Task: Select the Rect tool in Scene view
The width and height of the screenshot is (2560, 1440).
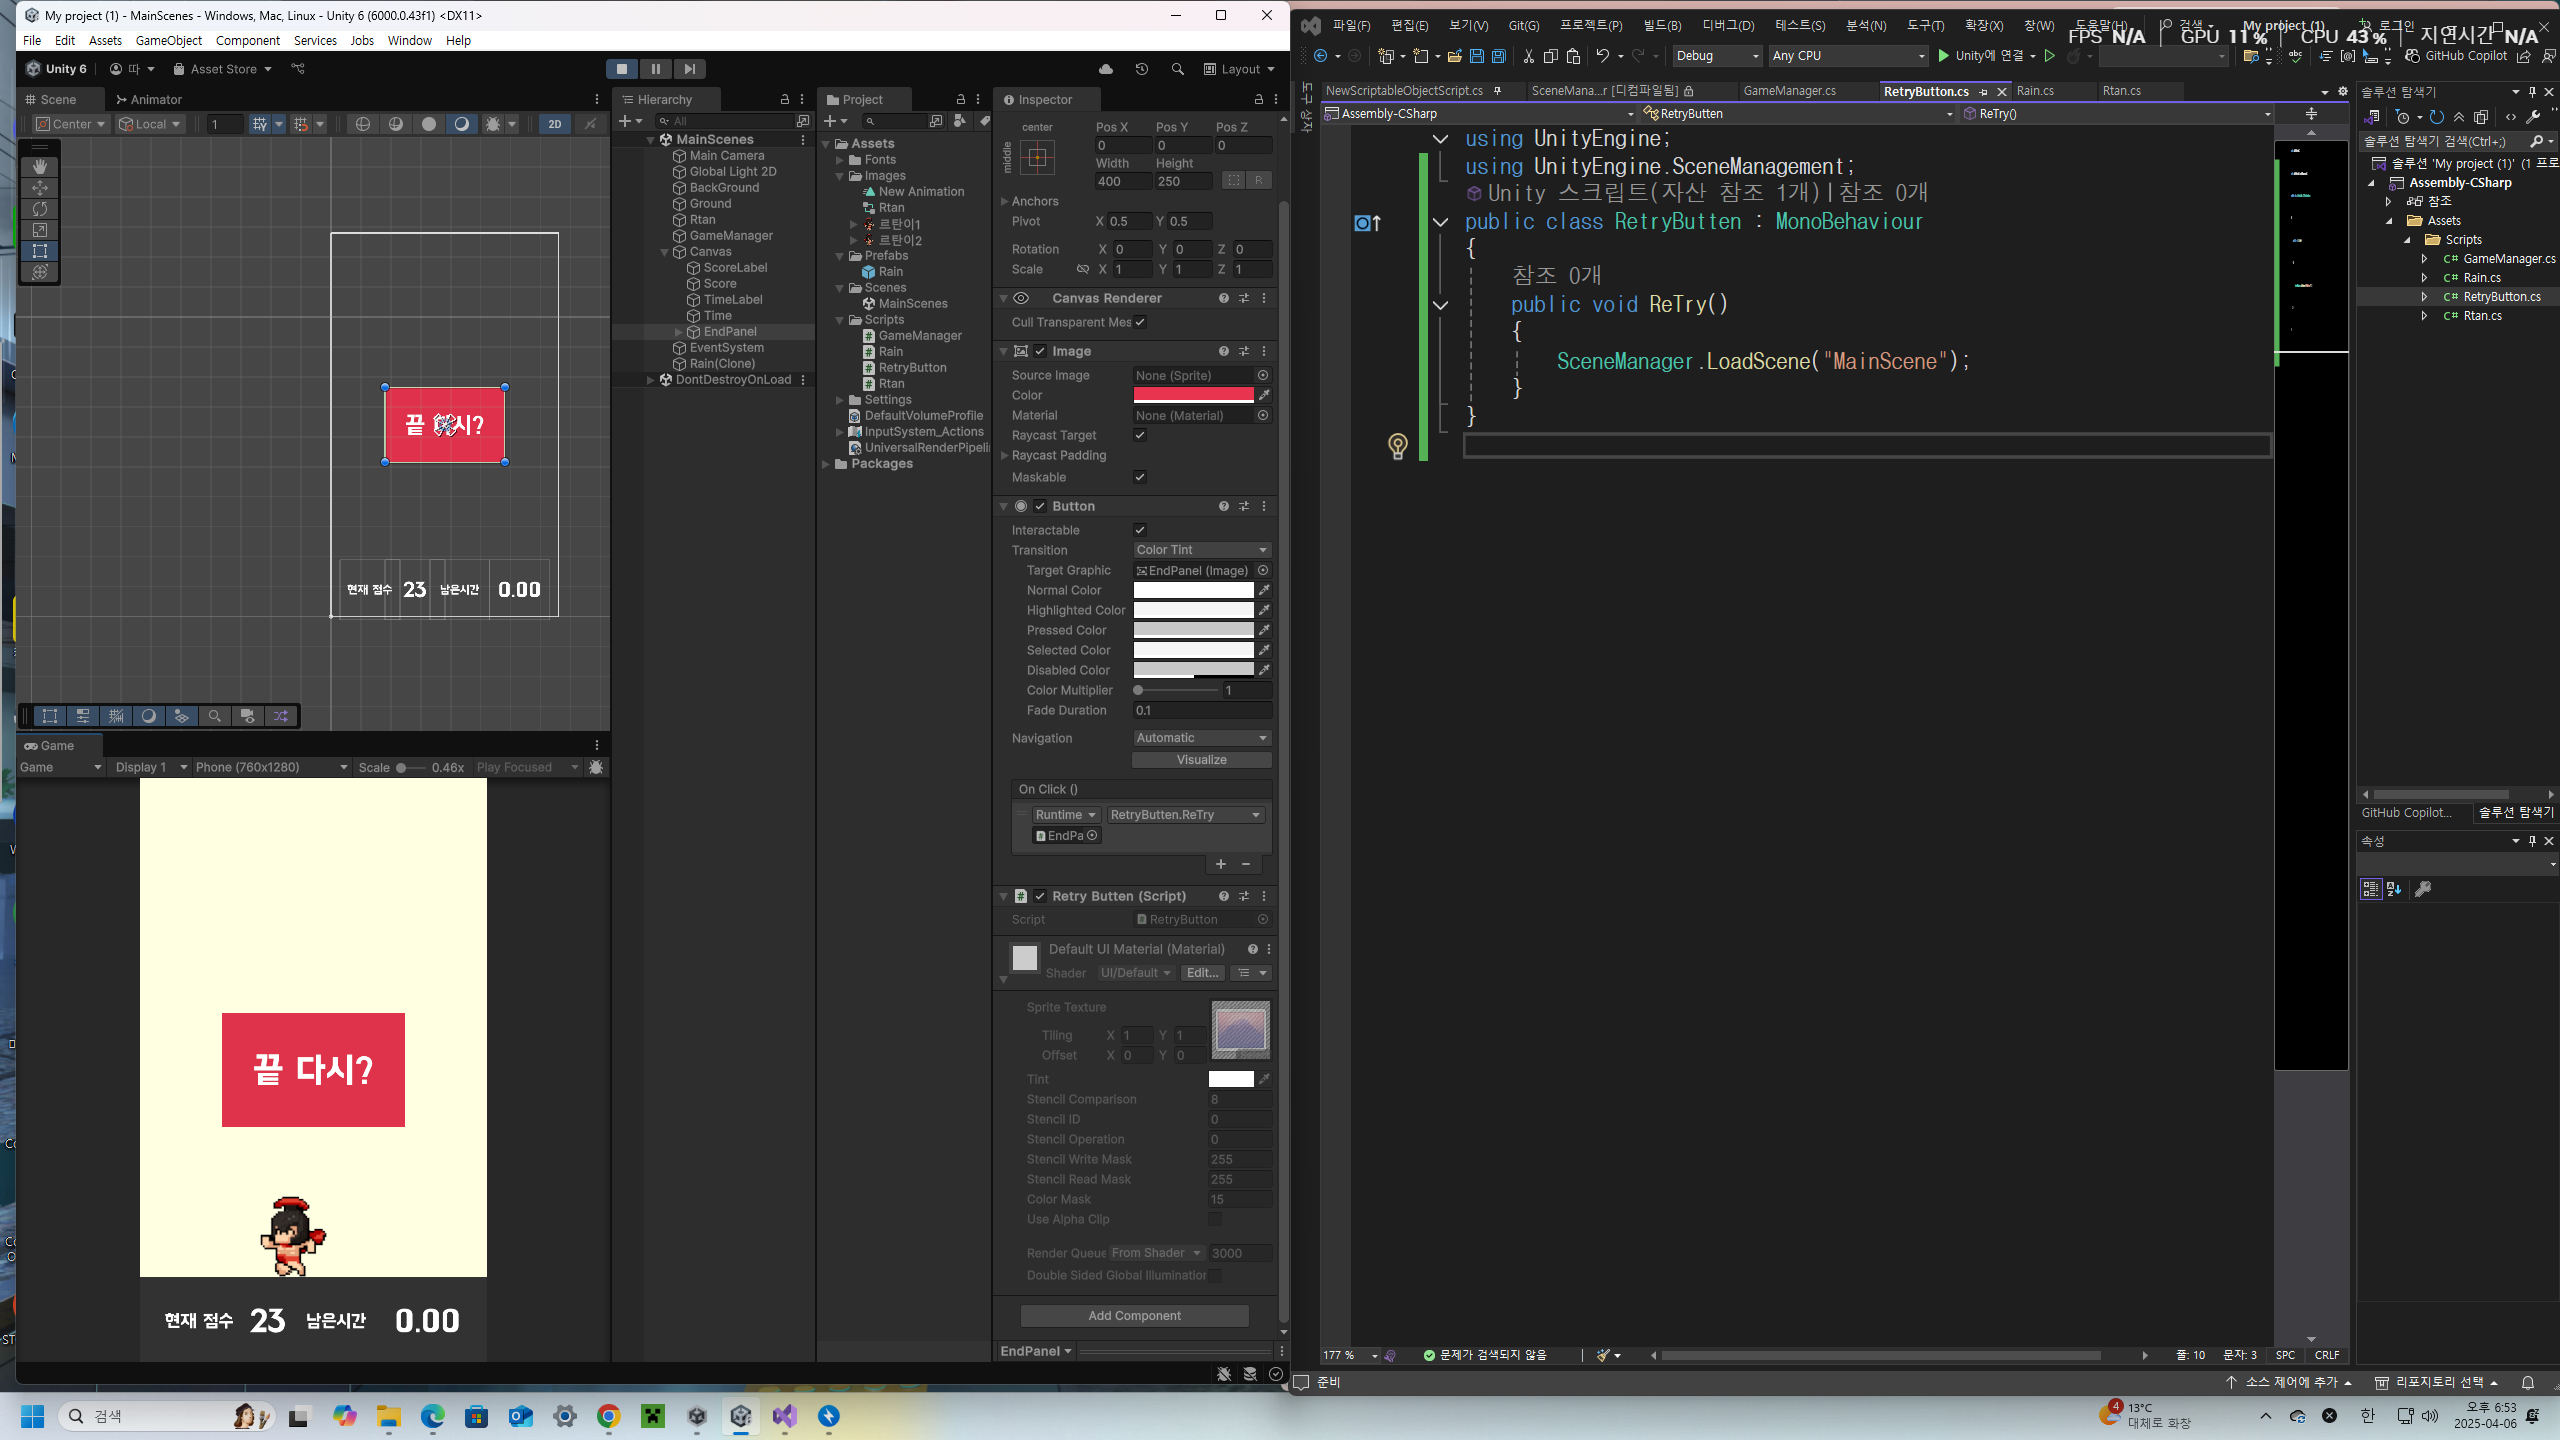Action: [40, 251]
